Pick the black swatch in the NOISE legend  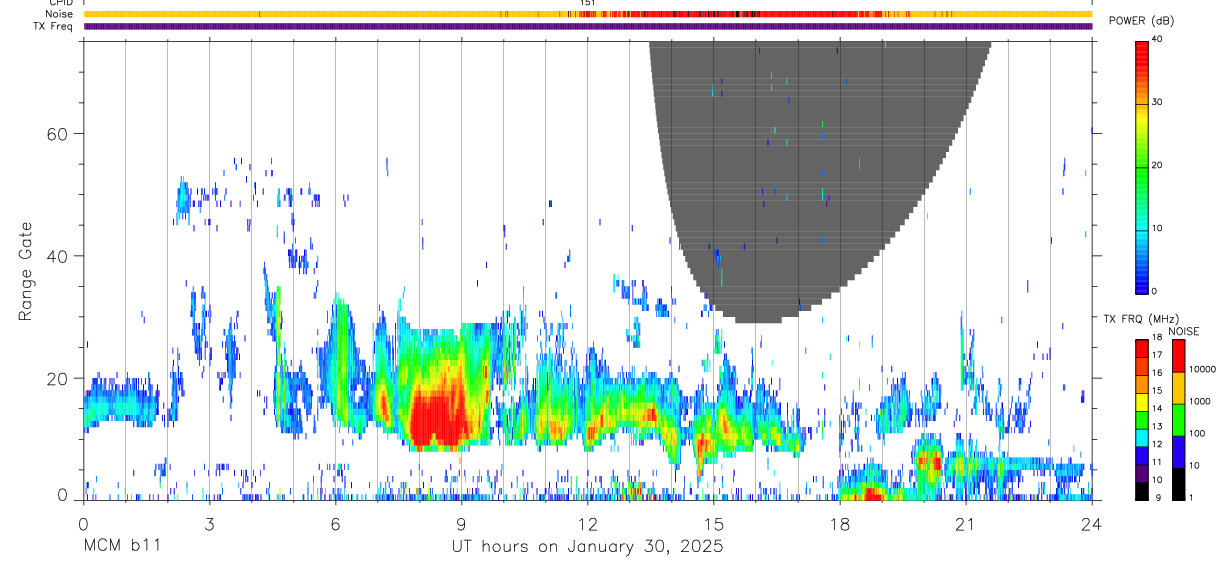coord(1177,484)
